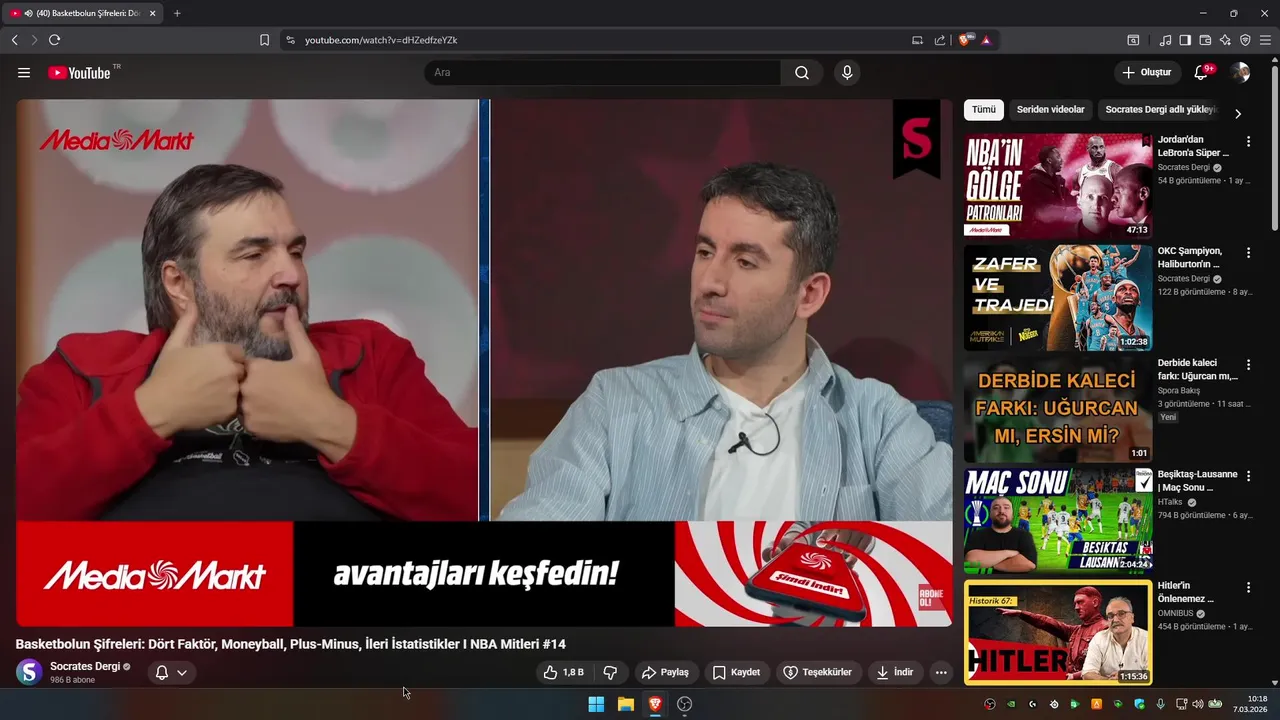The width and height of the screenshot is (1280, 720).
Task: Click the OKC Şampiyon, Haliburton'ın title
Action: pos(1190,257)
